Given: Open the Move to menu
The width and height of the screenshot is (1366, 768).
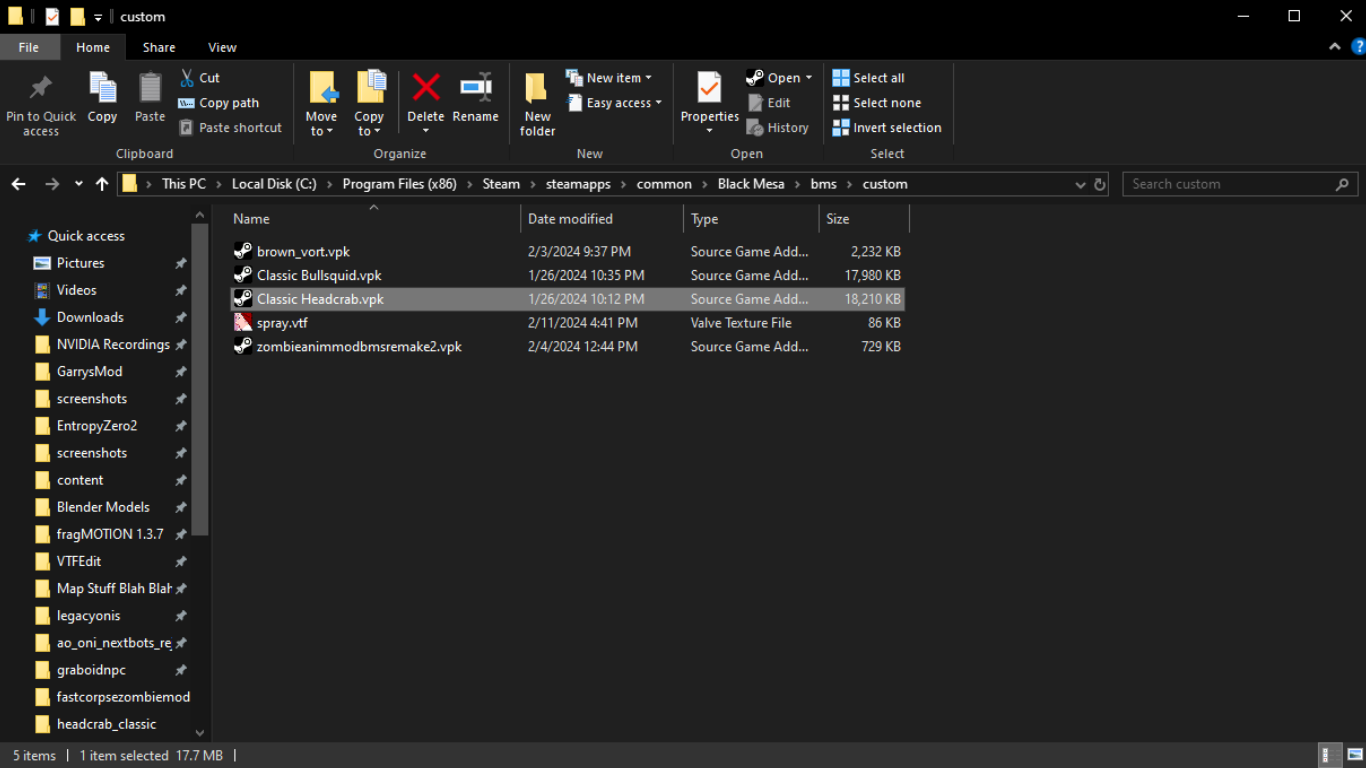Looking at the screenshot, I should point(322,104).
